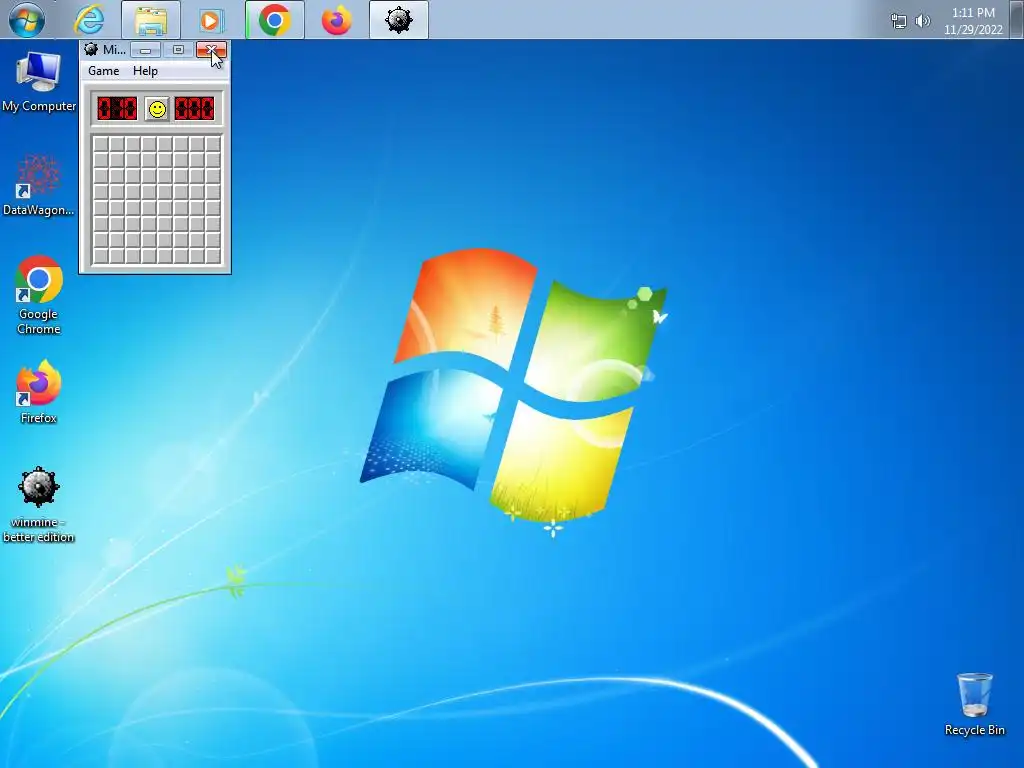Reveal the bottom-right Minesweeper cell
This screenshot has width=1024, height=768.
[213, 256]
